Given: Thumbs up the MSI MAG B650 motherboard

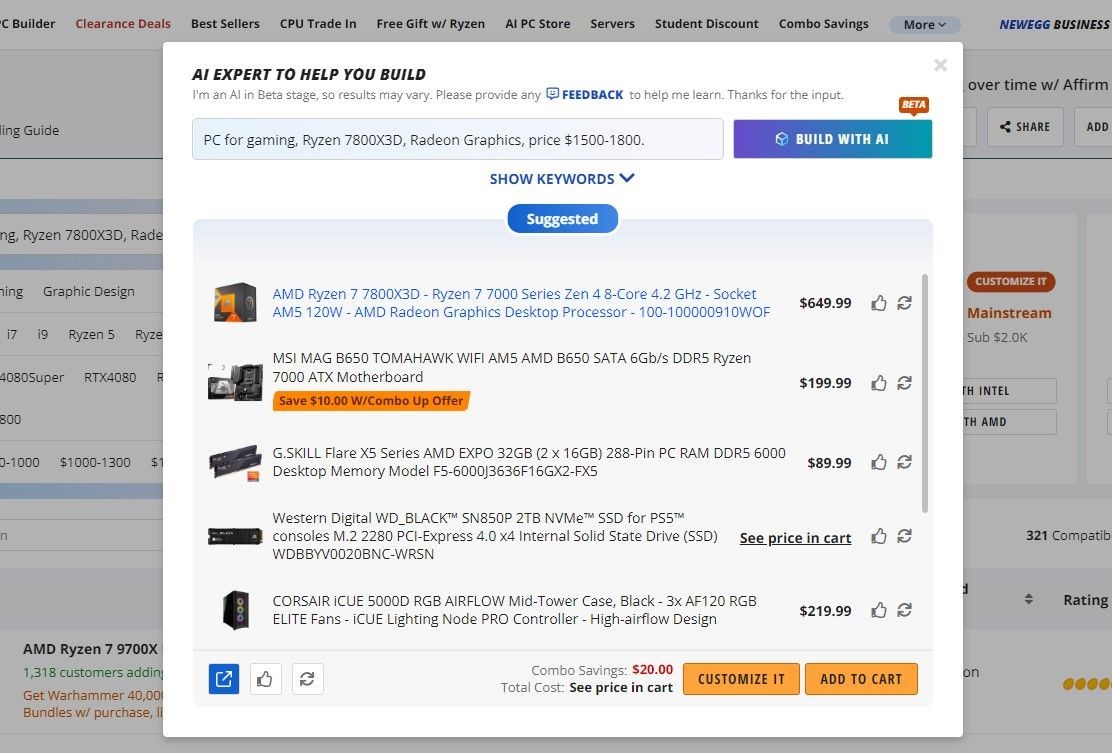Looking at the screenshot, I should point(879,384).
